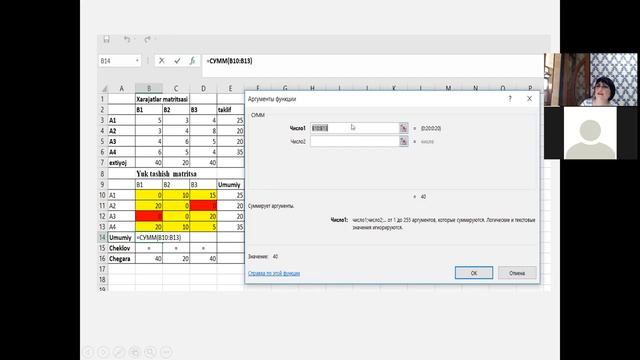640x360 pixels.
Task: Open help with the dialog question mark
Action: [x=510, y=99]
